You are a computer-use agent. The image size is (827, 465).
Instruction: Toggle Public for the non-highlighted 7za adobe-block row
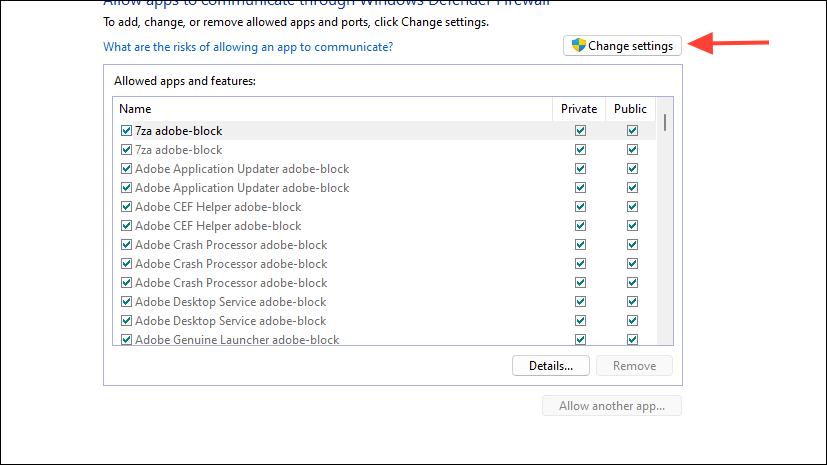(x=632, y=150)
